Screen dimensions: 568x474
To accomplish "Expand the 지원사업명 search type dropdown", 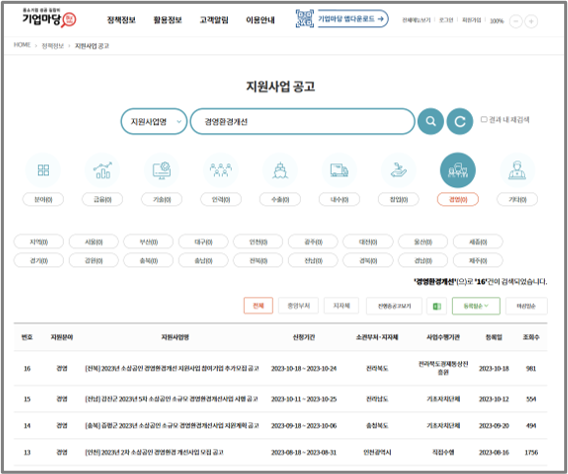I will [154, 121].
